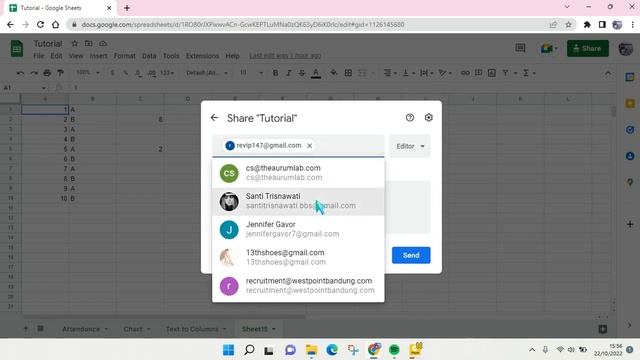Click the move to folder icon

pos(89,43)
